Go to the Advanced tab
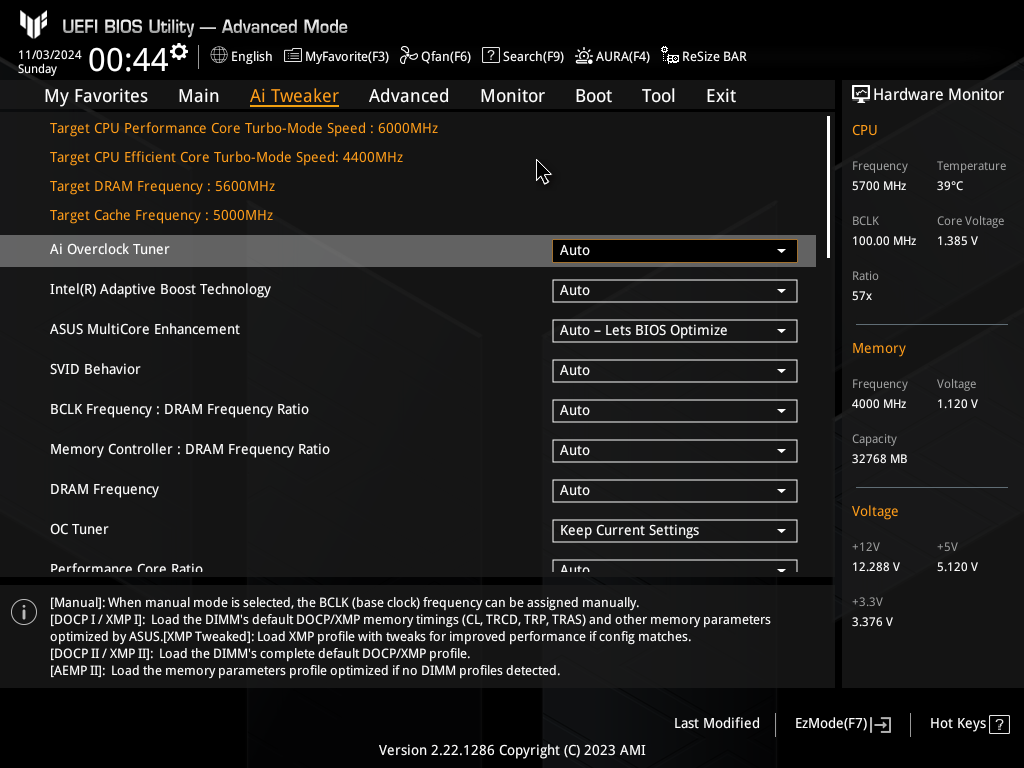 (x=409, y=96)
